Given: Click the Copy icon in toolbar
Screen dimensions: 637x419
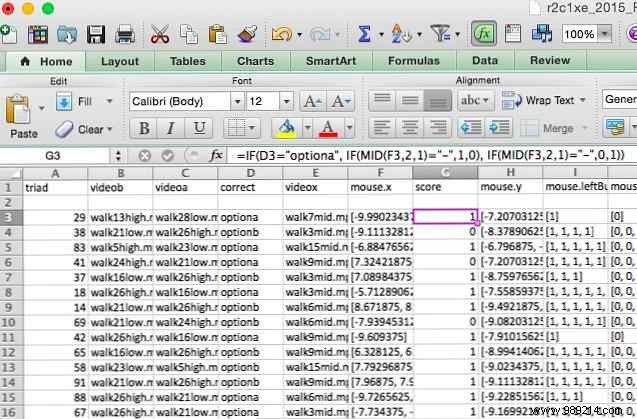Looking at the screenshot, I should (189, 34).
